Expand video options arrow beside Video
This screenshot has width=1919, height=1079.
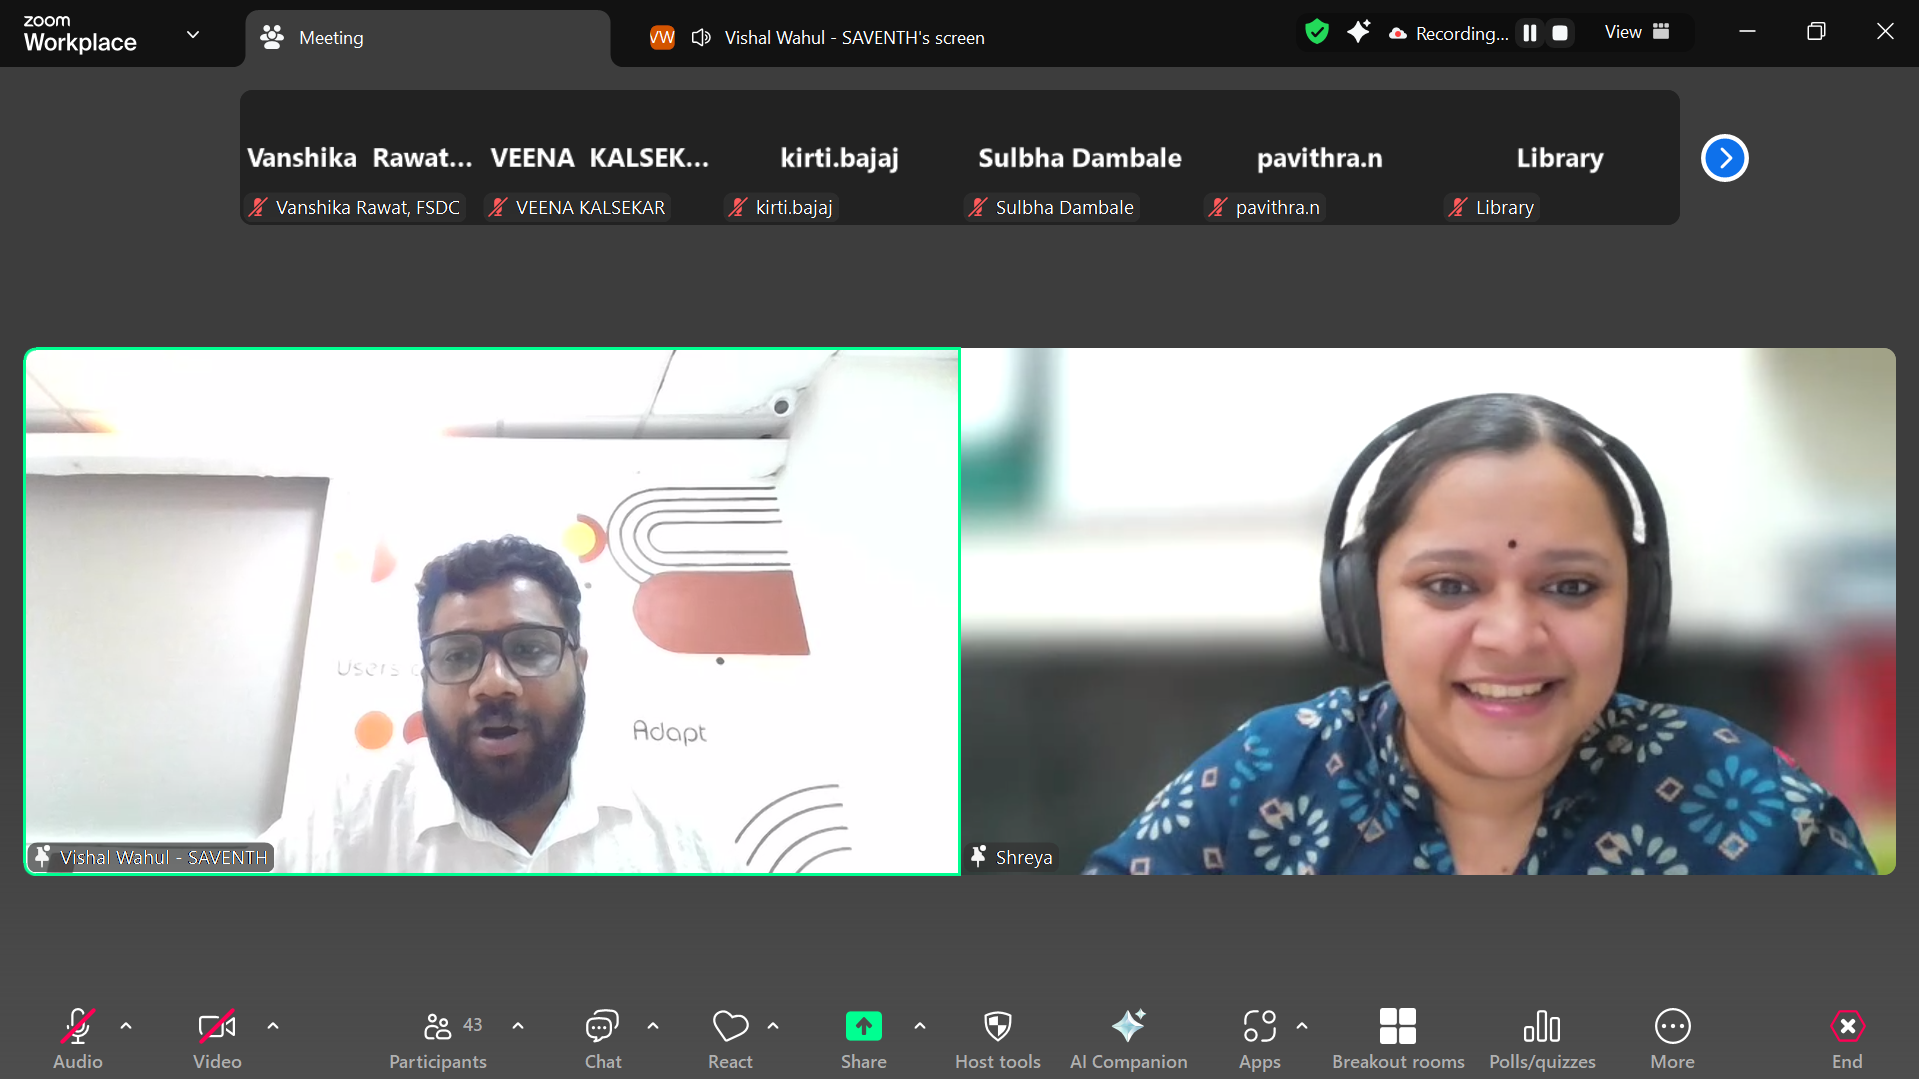272,1026
